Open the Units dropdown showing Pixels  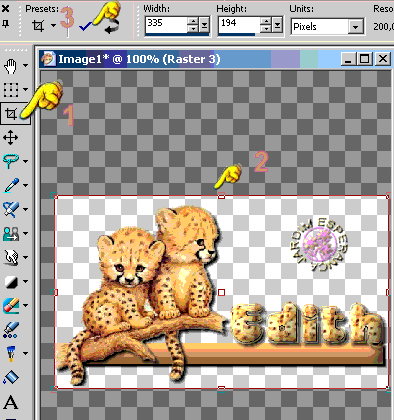click(327, 26)
